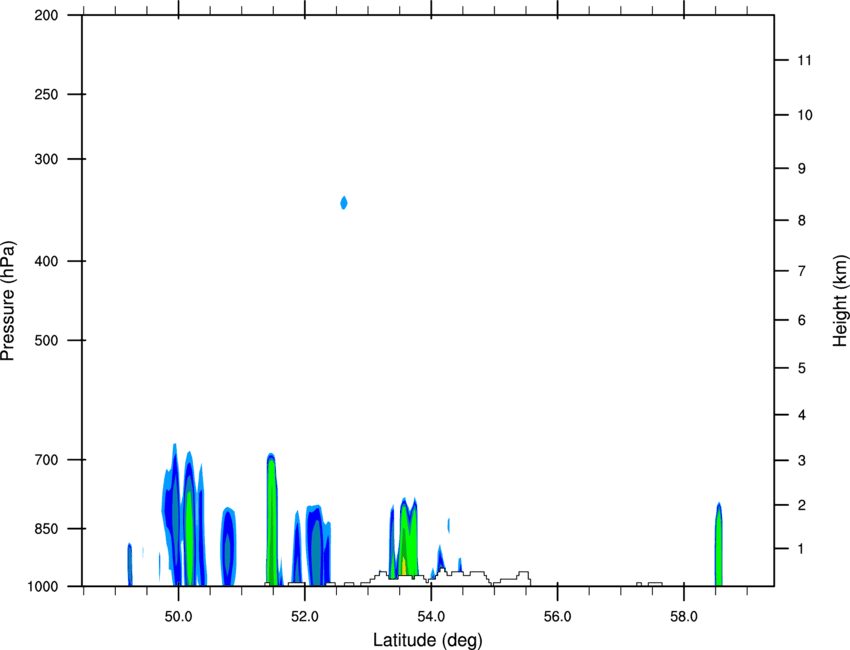Pick the 2 km height label
Image resolution: width=850 pixels, height=650 pixels.
802,505
